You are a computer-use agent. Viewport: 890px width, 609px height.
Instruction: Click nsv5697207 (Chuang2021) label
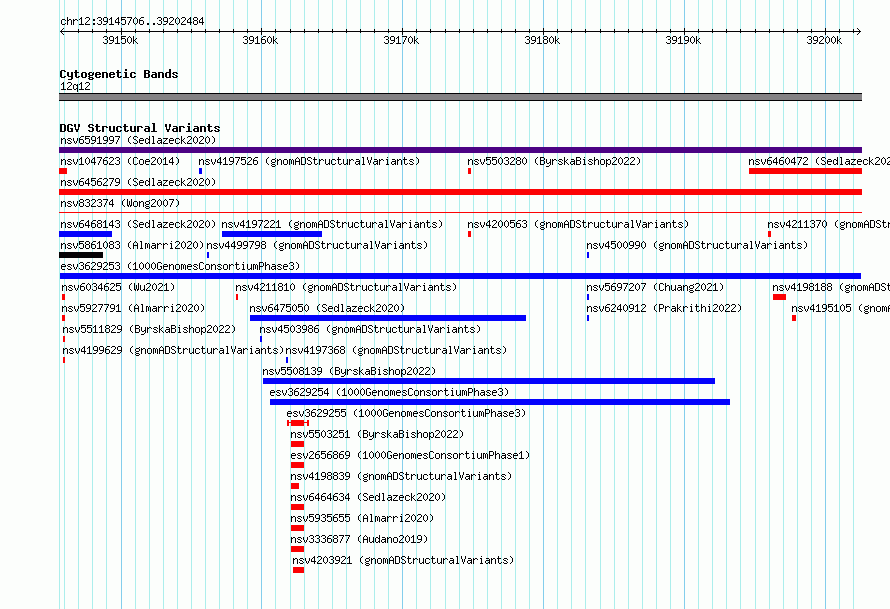pos(655,287)
